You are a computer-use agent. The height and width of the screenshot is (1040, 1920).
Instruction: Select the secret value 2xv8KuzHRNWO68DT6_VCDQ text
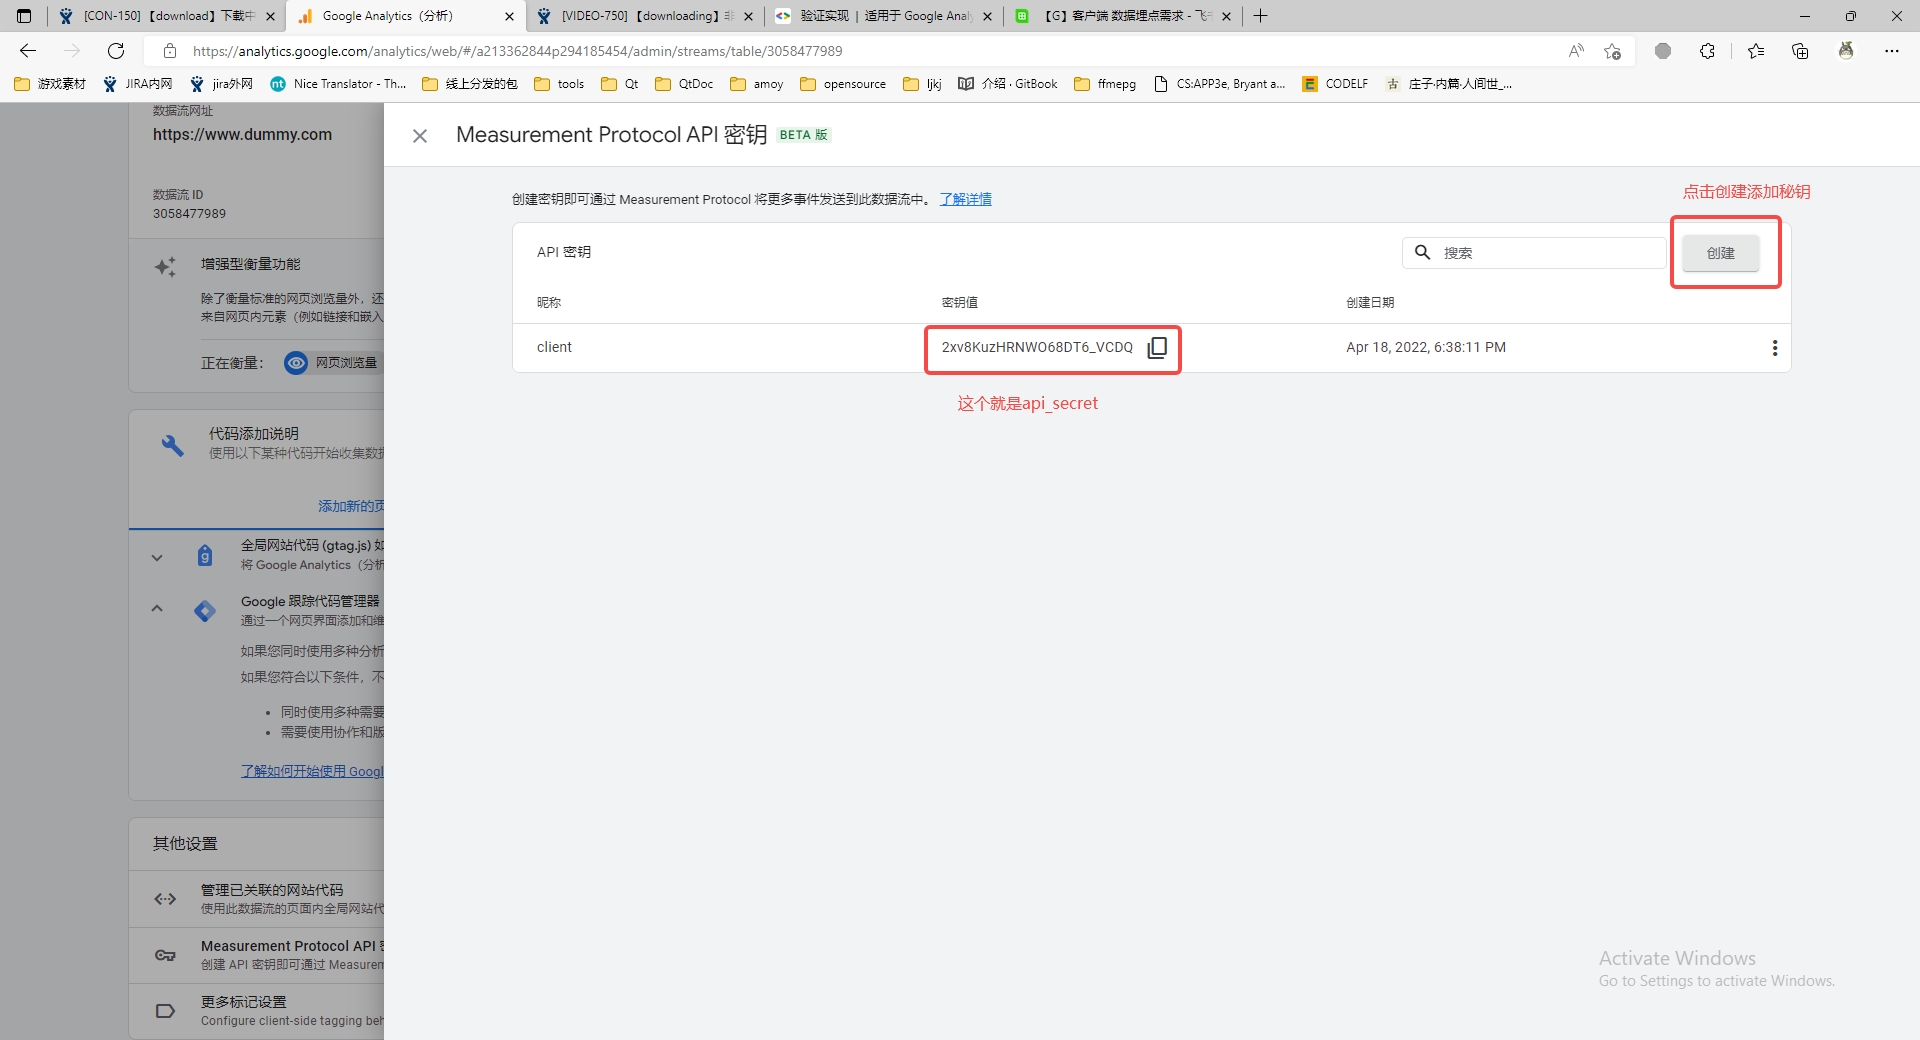coord(1037,347)
